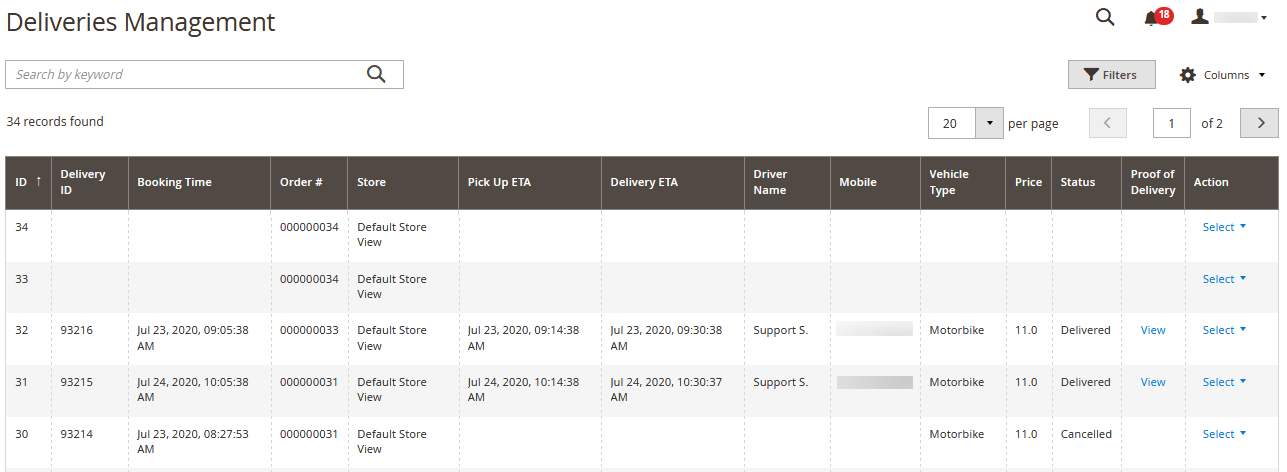
Task: Open the user account menu icon
Action: point(1201,17)
